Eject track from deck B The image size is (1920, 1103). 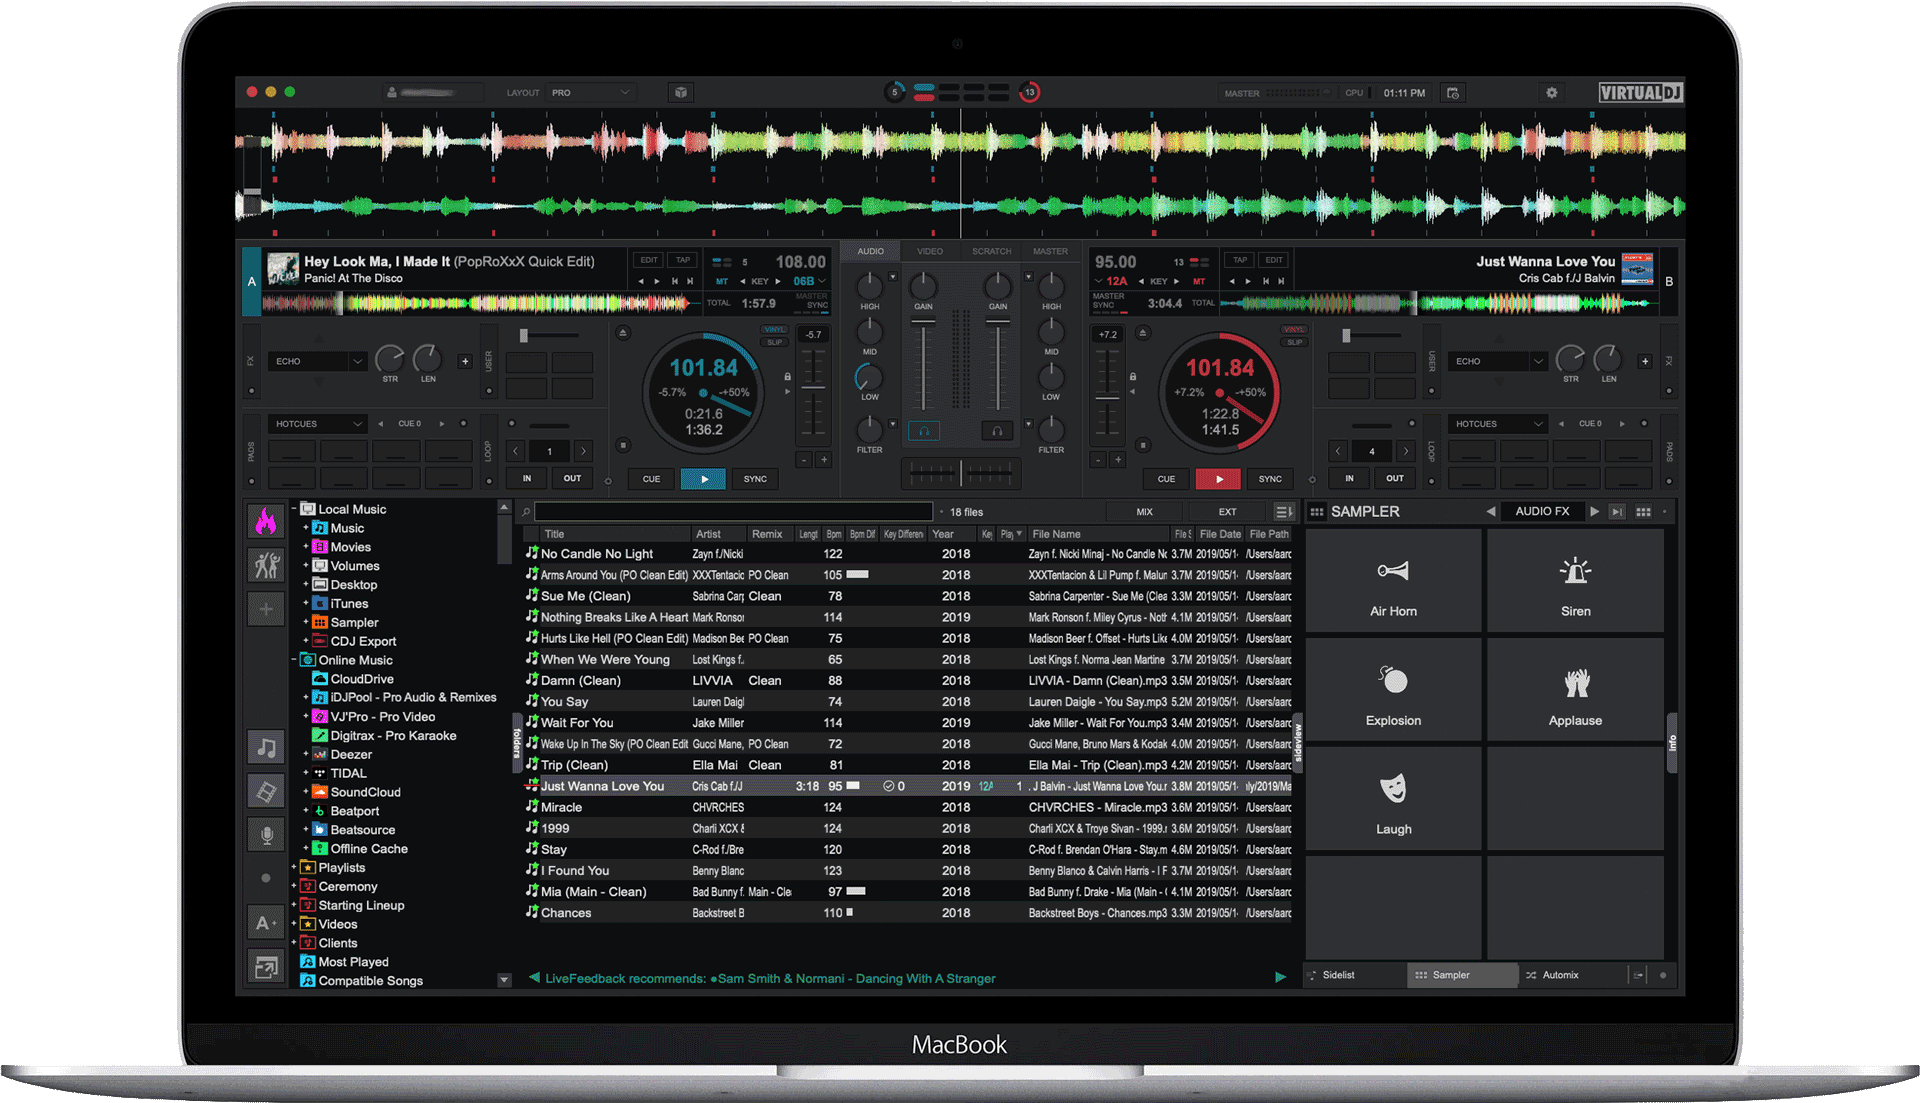1143,333
